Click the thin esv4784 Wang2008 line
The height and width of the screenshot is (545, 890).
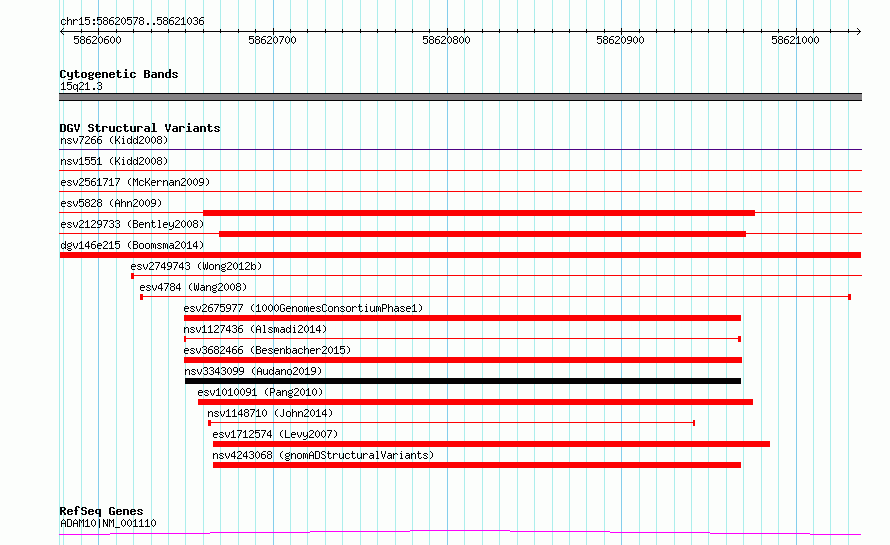coord(496,297)
